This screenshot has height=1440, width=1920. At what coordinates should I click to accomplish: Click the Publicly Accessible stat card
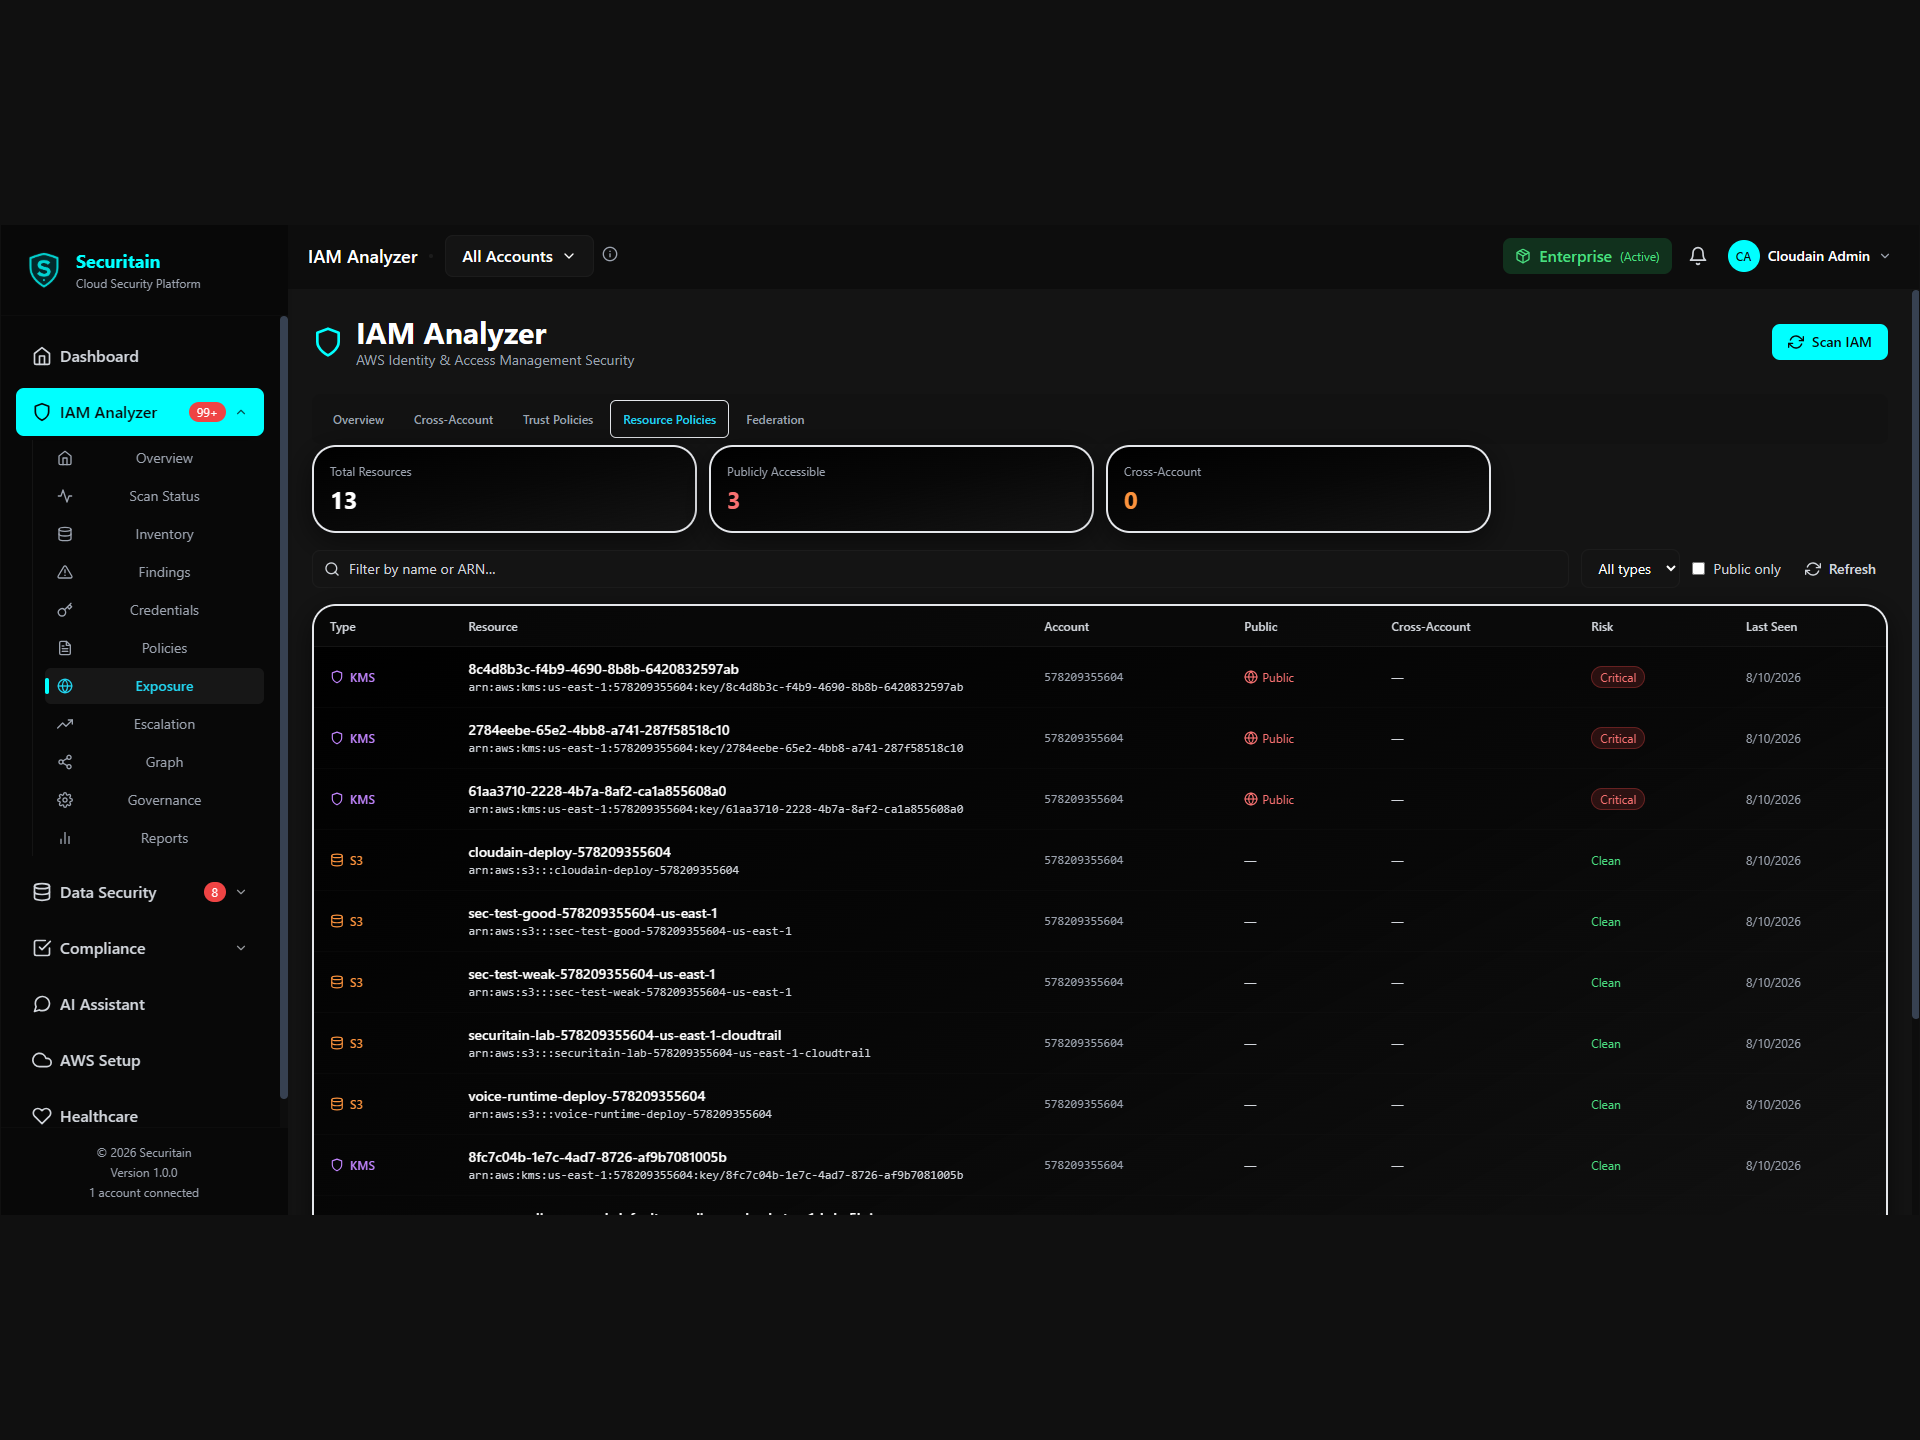coord(901,489)
